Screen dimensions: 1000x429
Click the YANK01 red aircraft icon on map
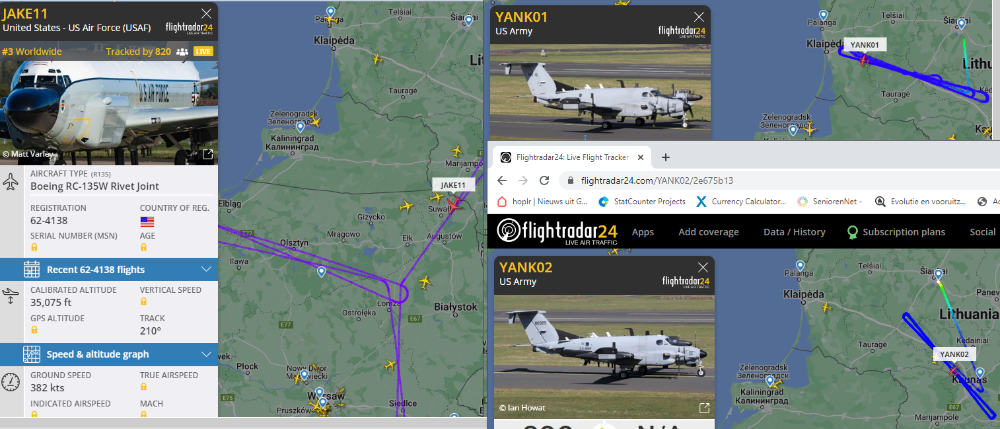pyautogui.click(x=864, y=61)
